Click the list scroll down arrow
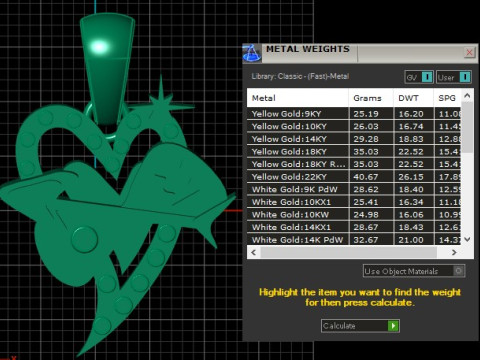 [467, 239]
